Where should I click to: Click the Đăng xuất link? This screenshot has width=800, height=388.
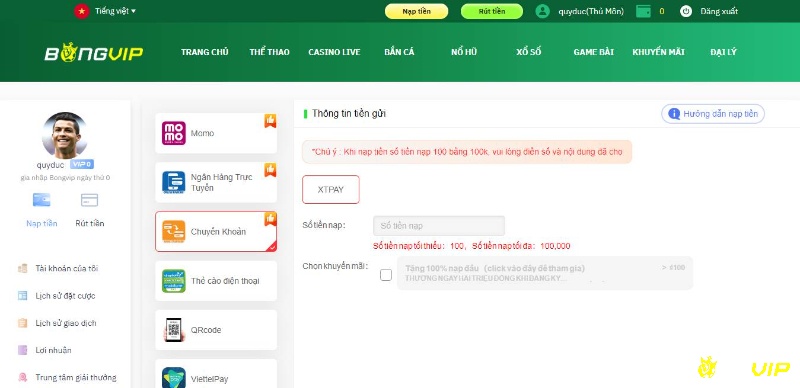click(719, 11)
